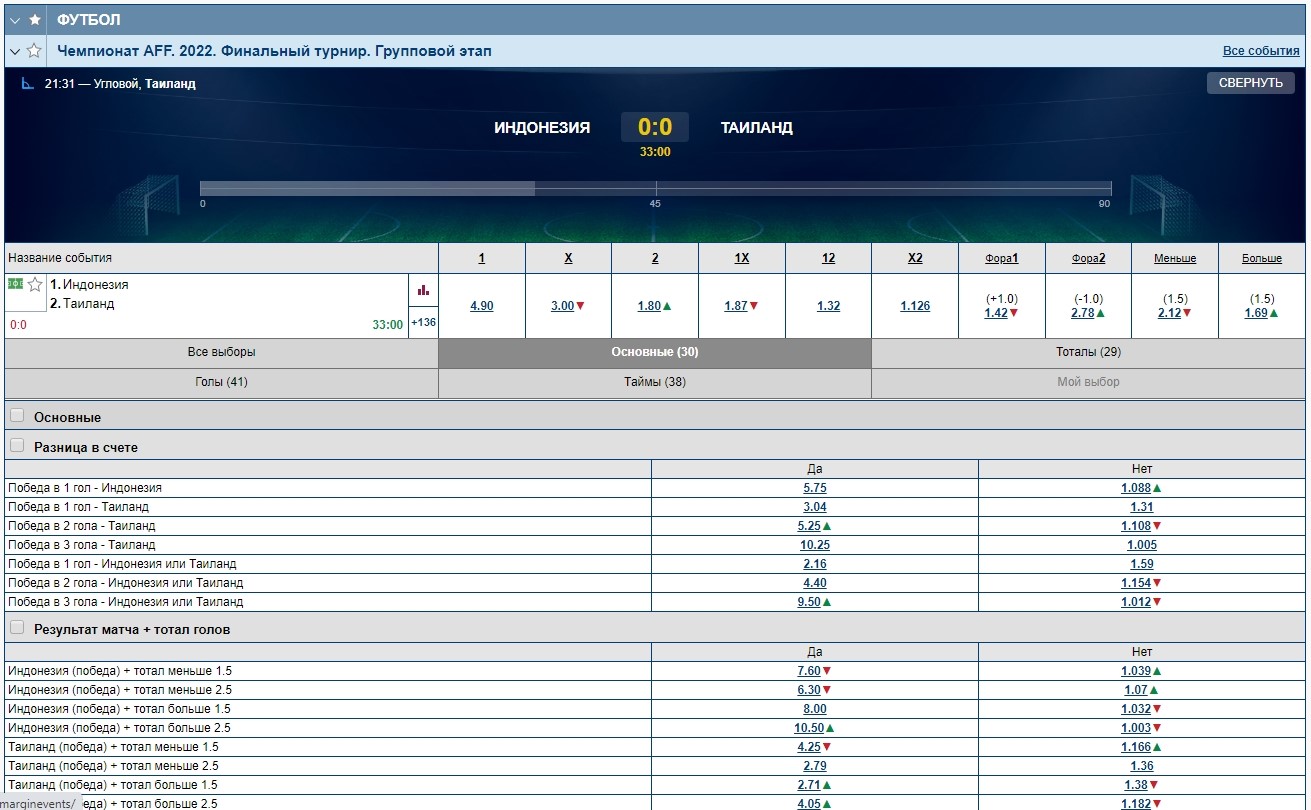Click the corner kick event icon
This screenshot has width=1311, height=810.
28,84
